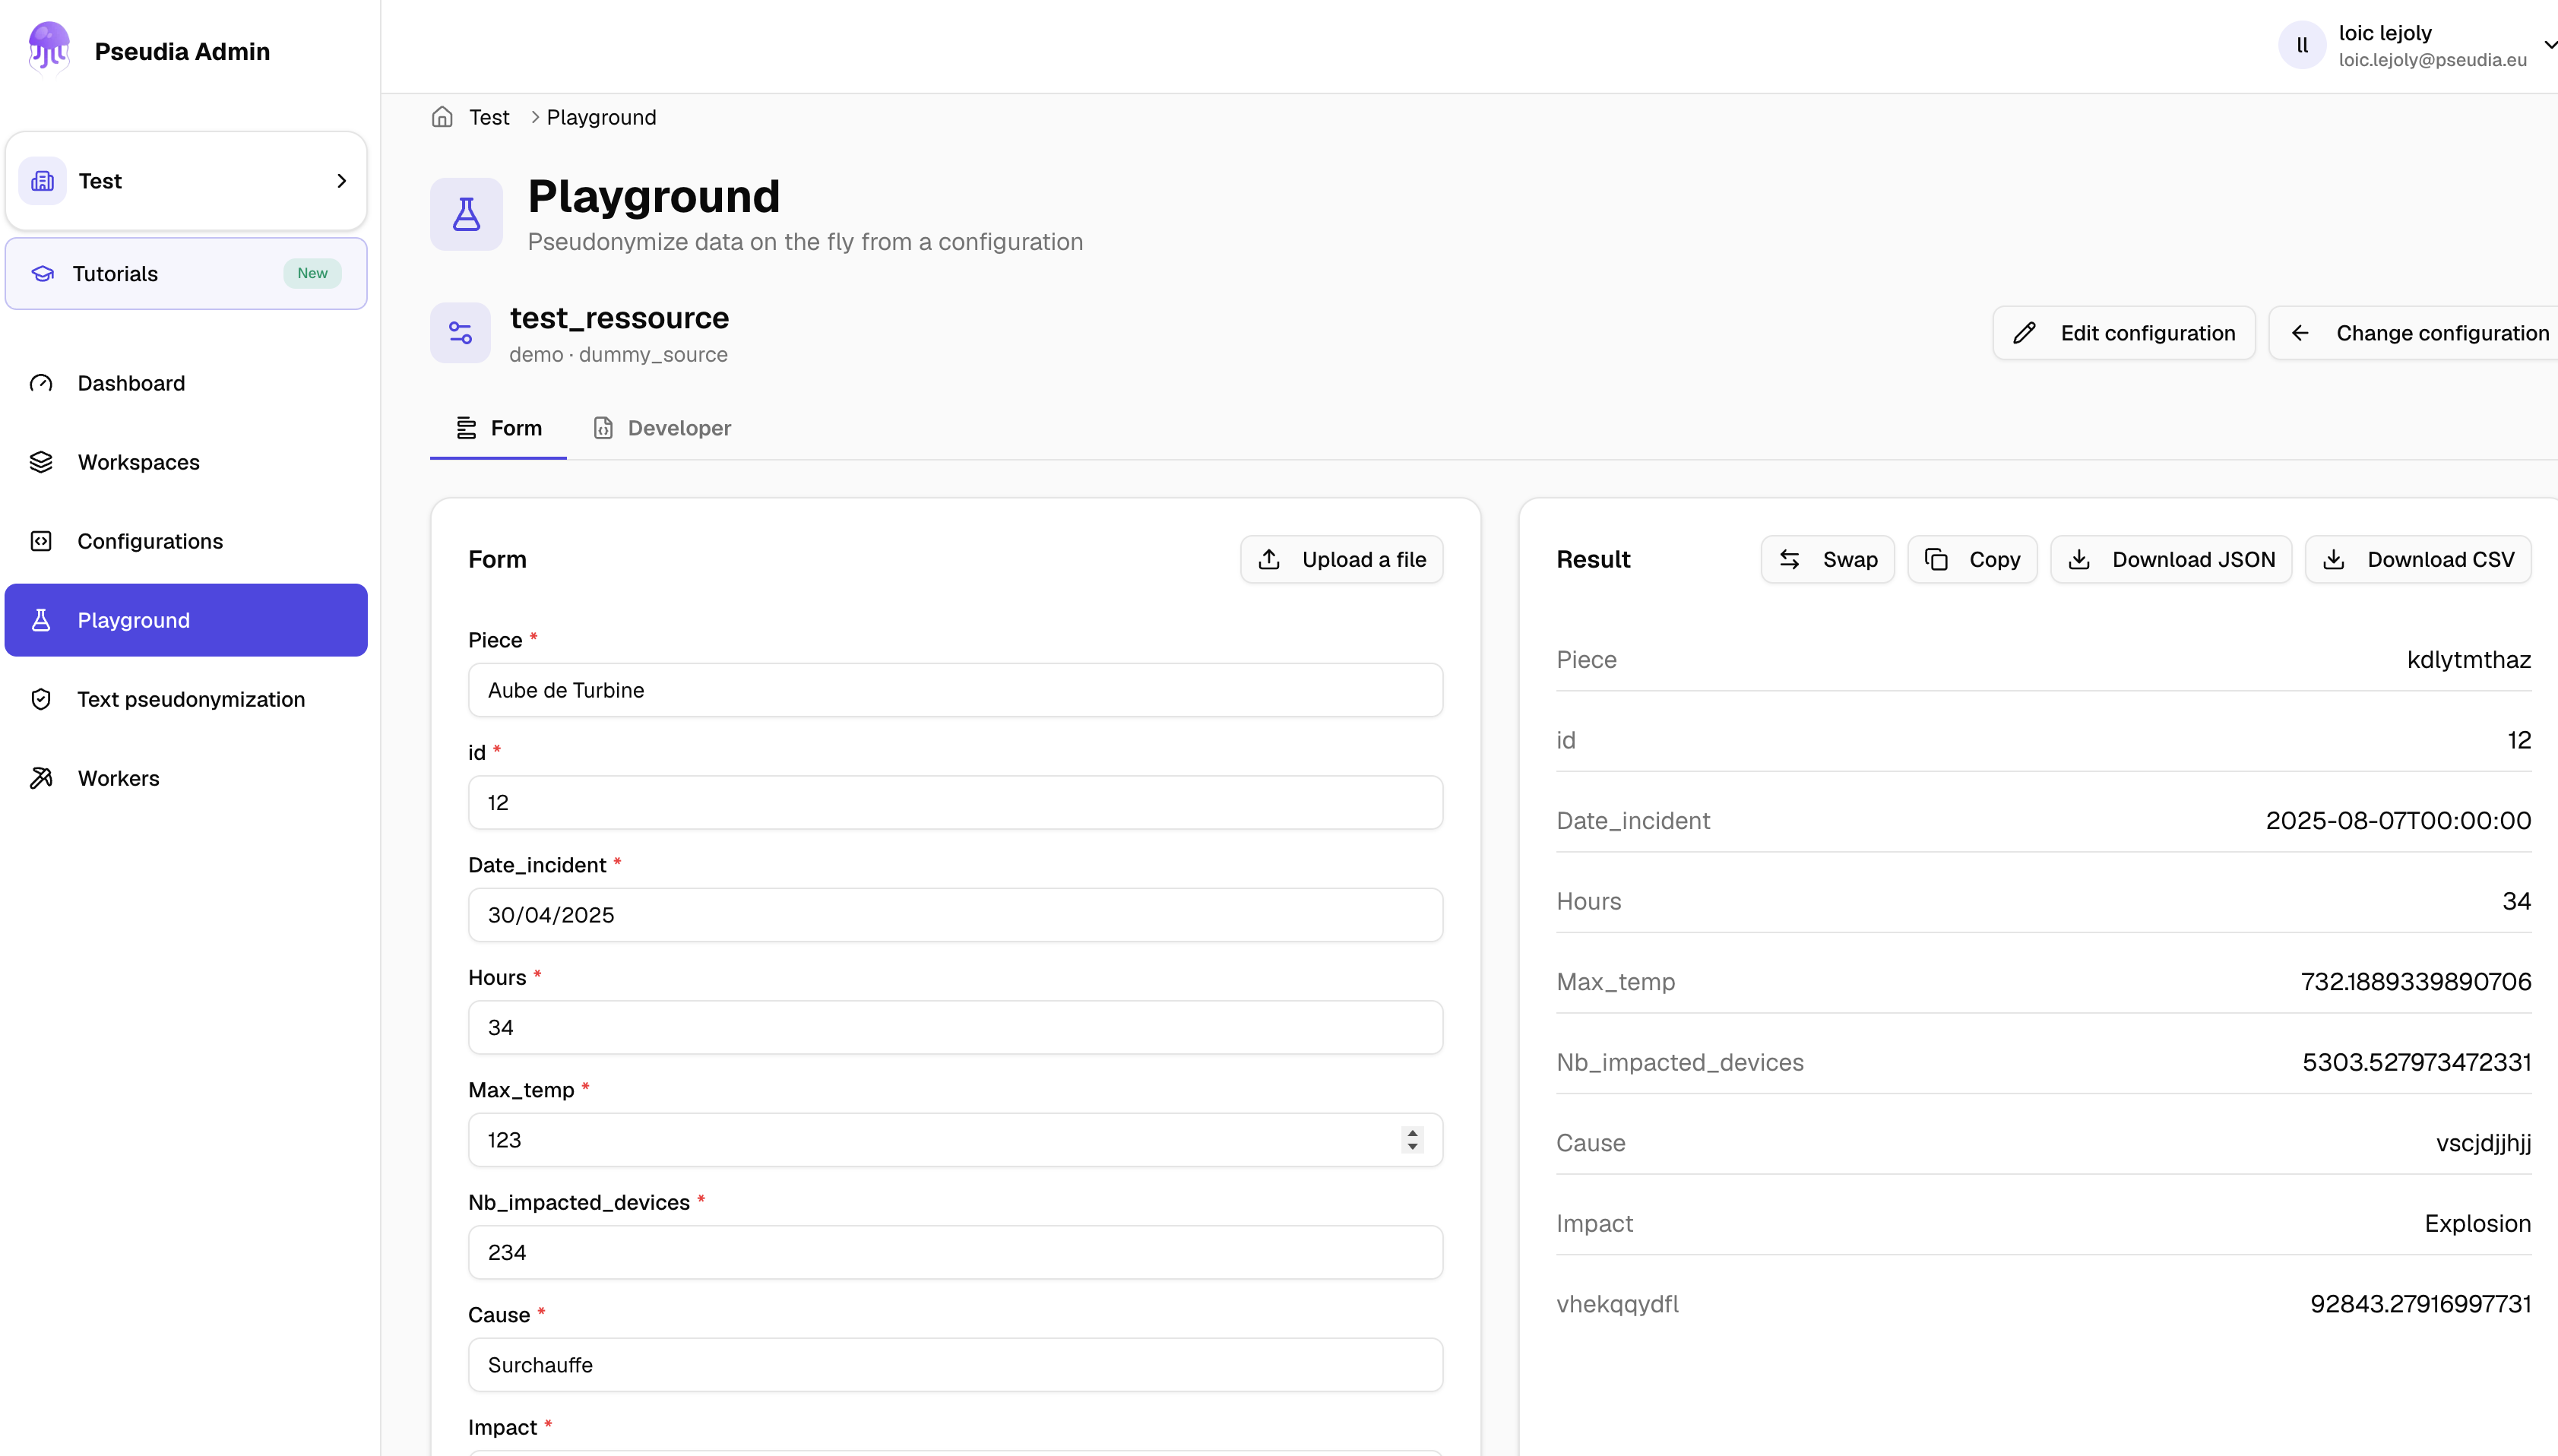
Task: Switch to the Developer tab
Action: pos(662,428)
